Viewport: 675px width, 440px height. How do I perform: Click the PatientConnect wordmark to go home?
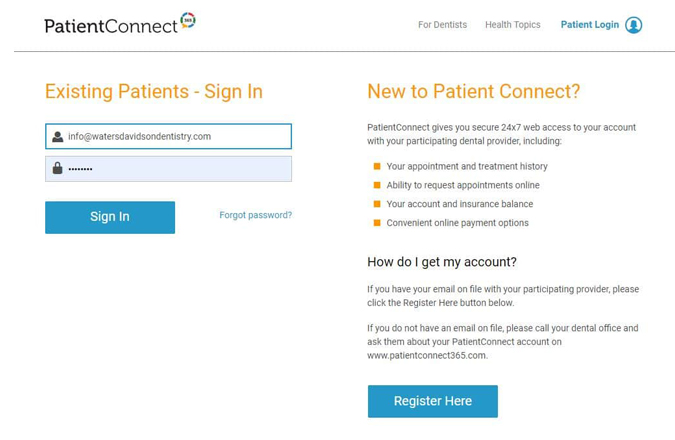click(111, 26)
